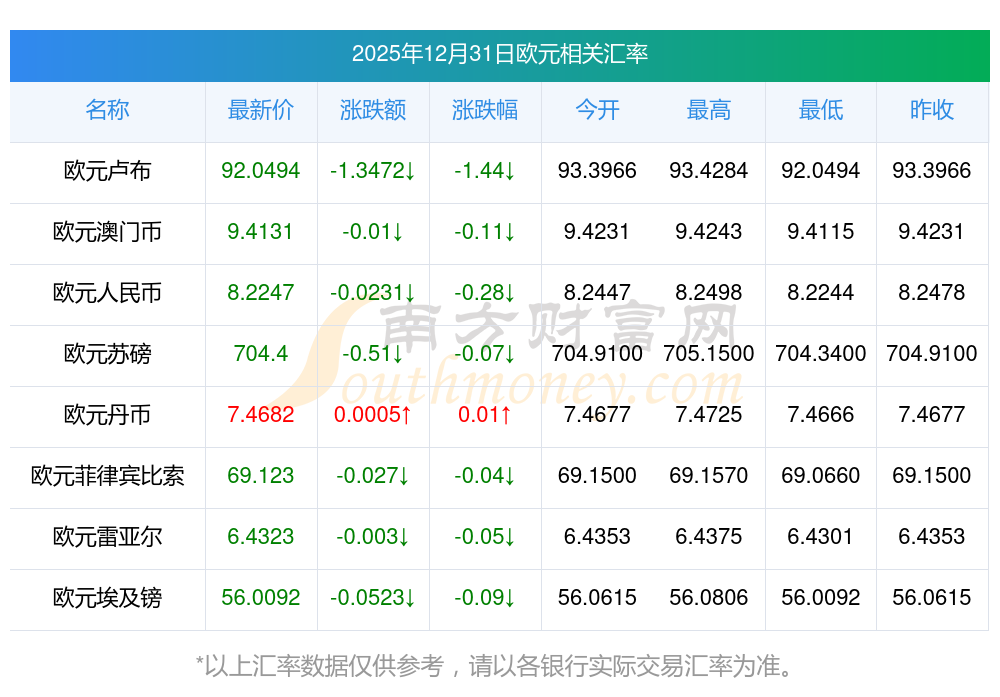Select high value 69.1570
1000x697 pixels.
[x=709, y=476]
